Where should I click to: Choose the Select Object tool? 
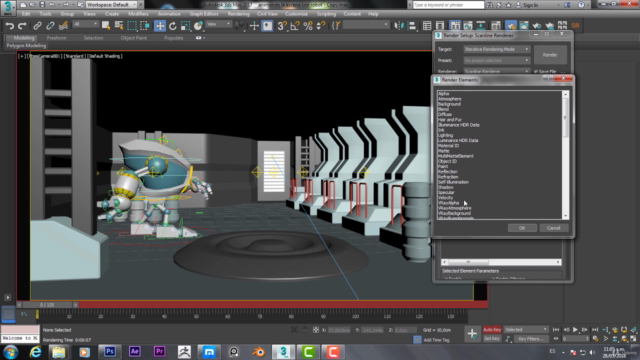106,26
